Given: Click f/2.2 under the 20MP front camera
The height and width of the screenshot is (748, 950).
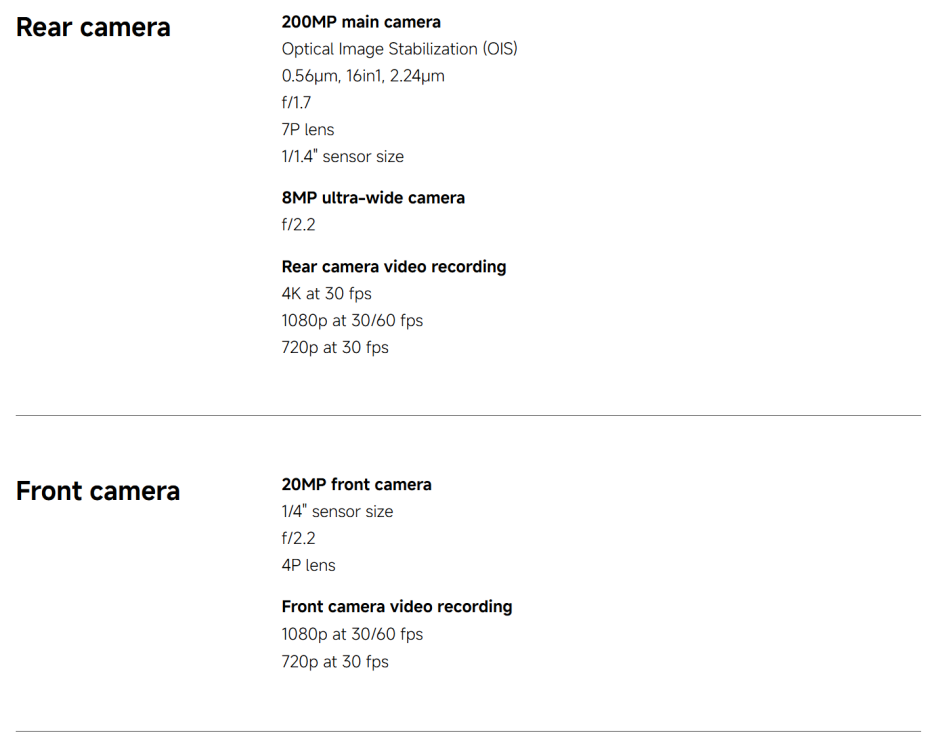Looking at the screenshot, I should tap(298, 539).
